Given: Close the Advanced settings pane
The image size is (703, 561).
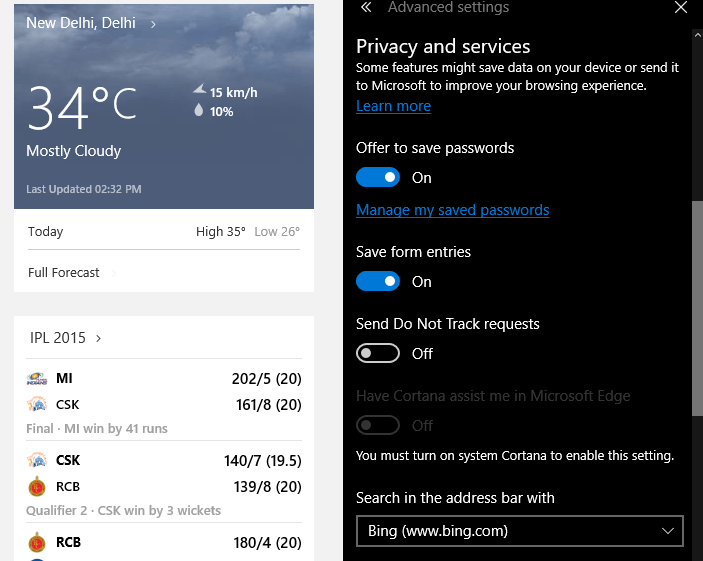Looking at the screenshot, I should pos(681,7).
